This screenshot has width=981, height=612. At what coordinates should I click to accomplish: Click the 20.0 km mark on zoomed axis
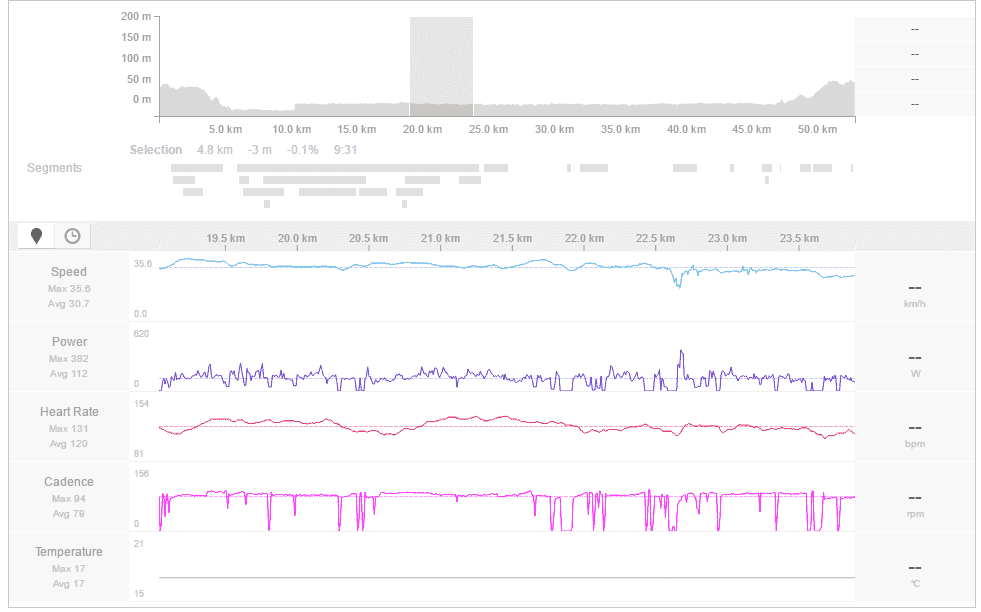pos(297,238)
